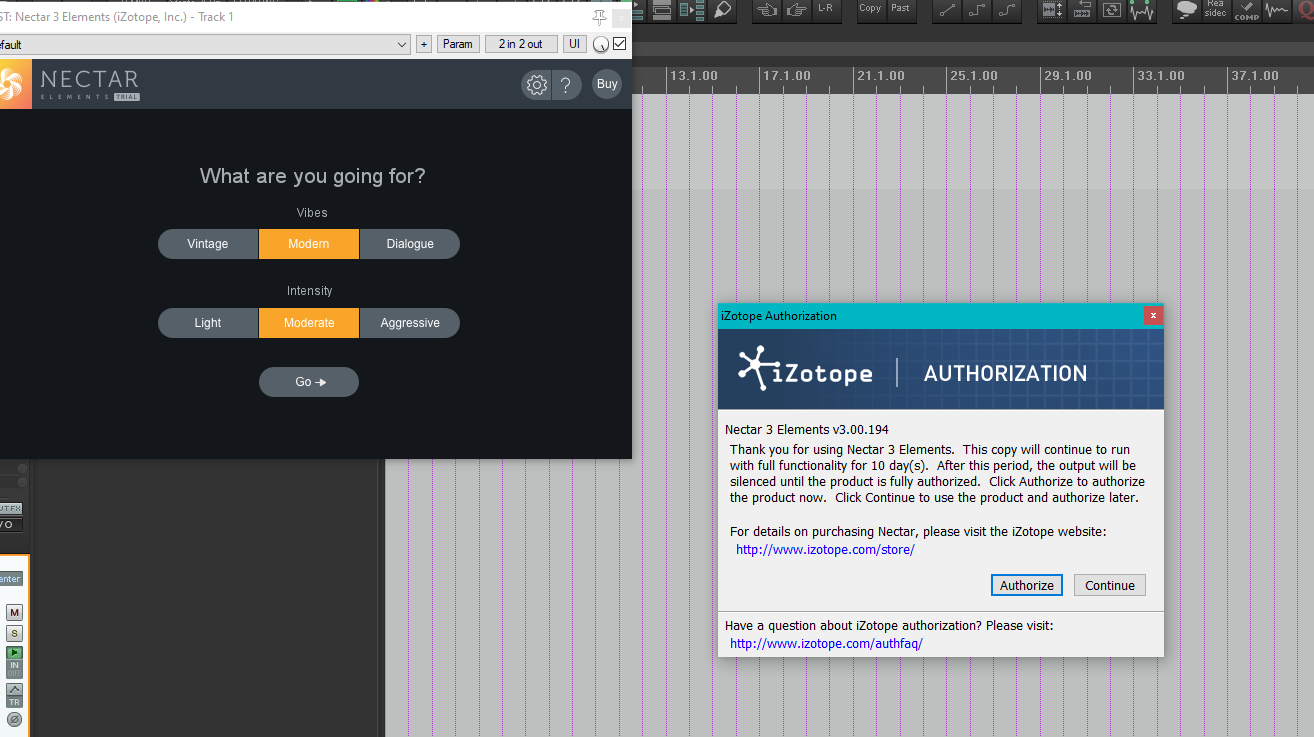Viewport: 1314px width, 737px height.
Task: Solo the track with S button
Action: [x=14, y=633]
